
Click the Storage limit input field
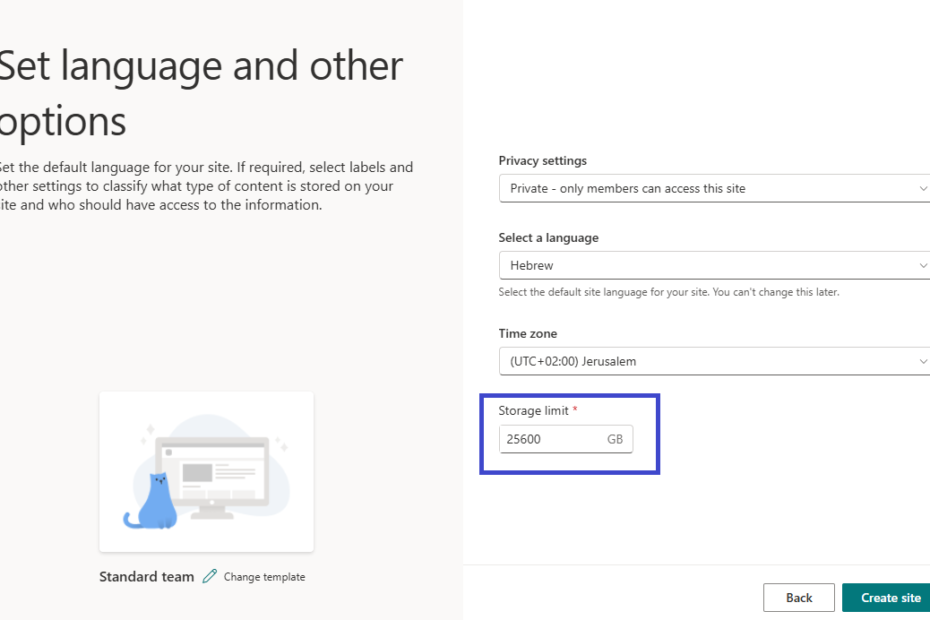(x=566, y=439)
